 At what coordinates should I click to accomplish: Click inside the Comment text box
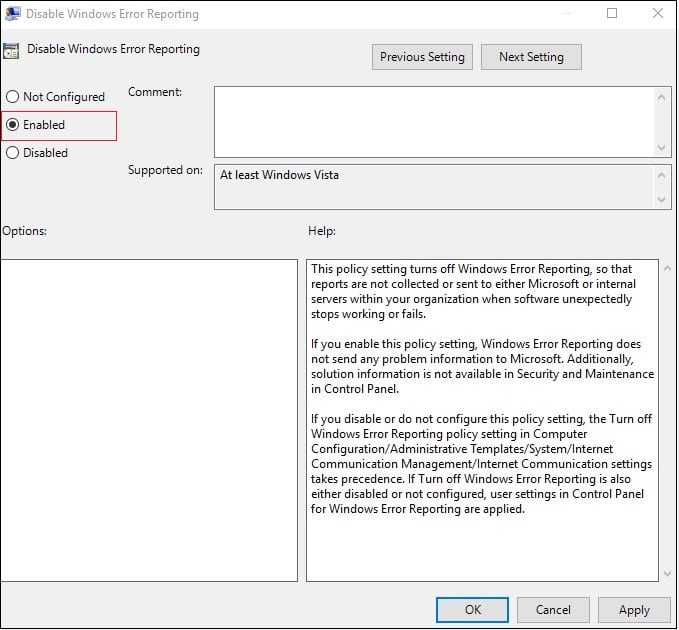pos(433,122)
